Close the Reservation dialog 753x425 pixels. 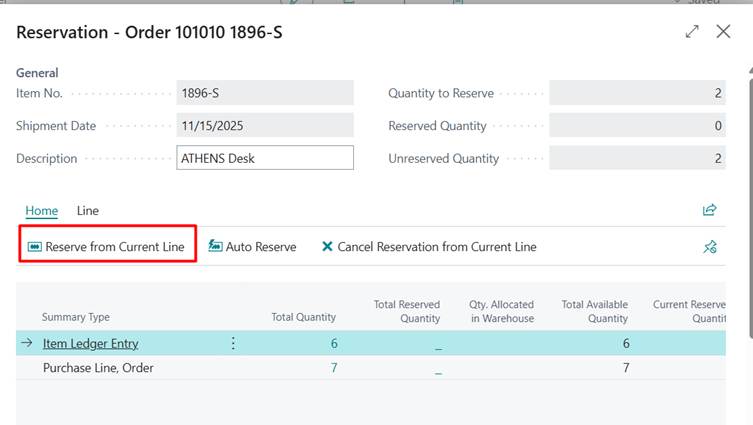[x=724, y=32]
